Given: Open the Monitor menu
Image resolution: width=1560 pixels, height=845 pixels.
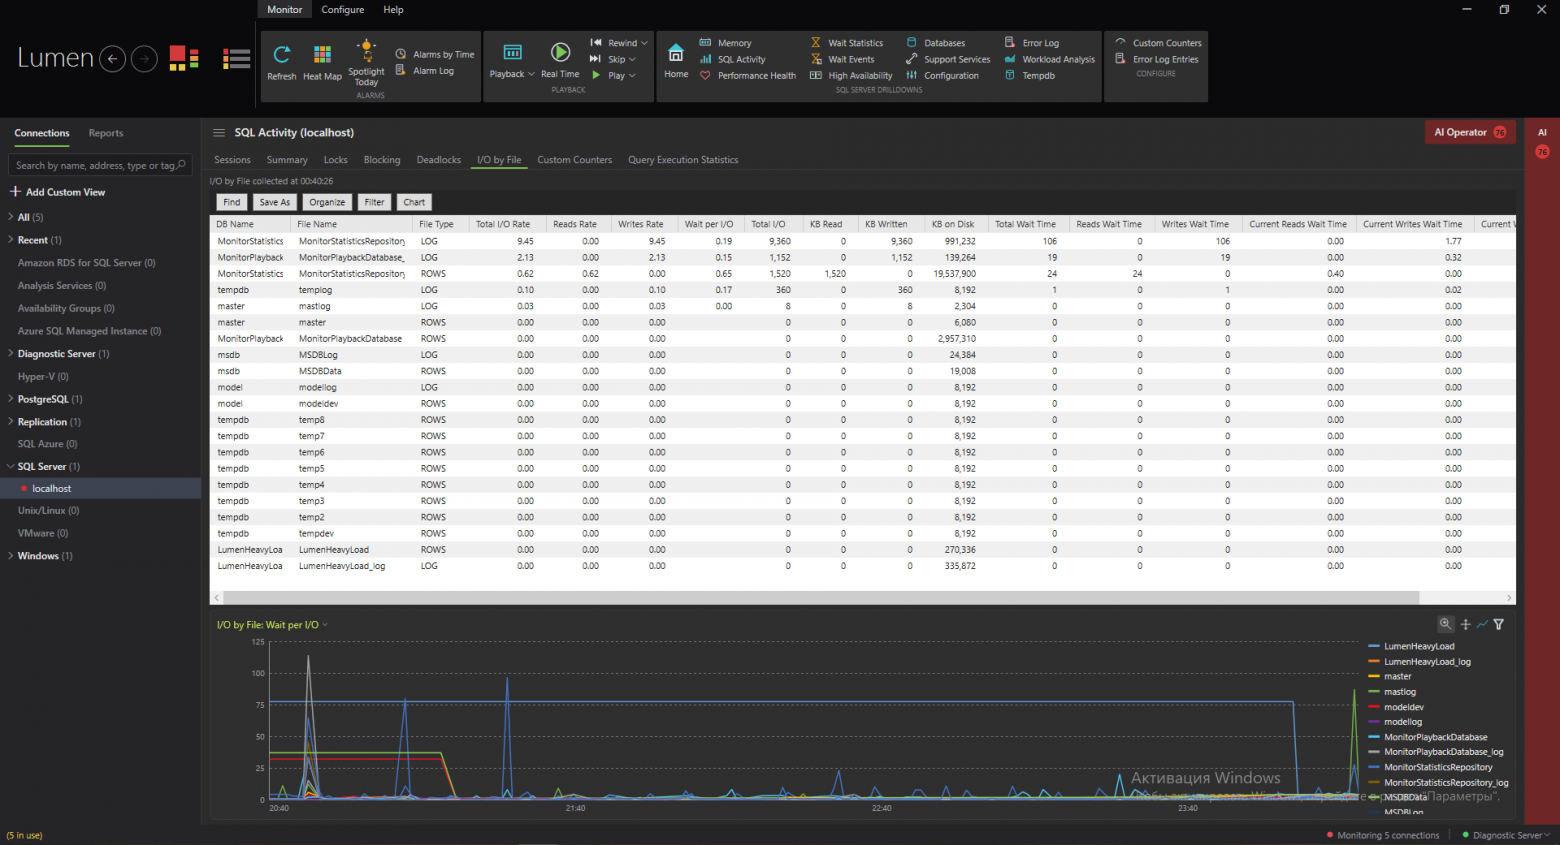Looking at the screenshot, I should pos(284,10).
